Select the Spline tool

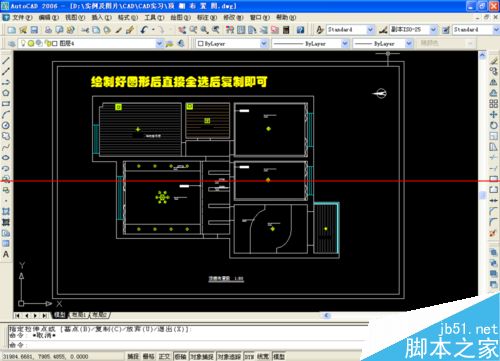(x=6, y=147)
